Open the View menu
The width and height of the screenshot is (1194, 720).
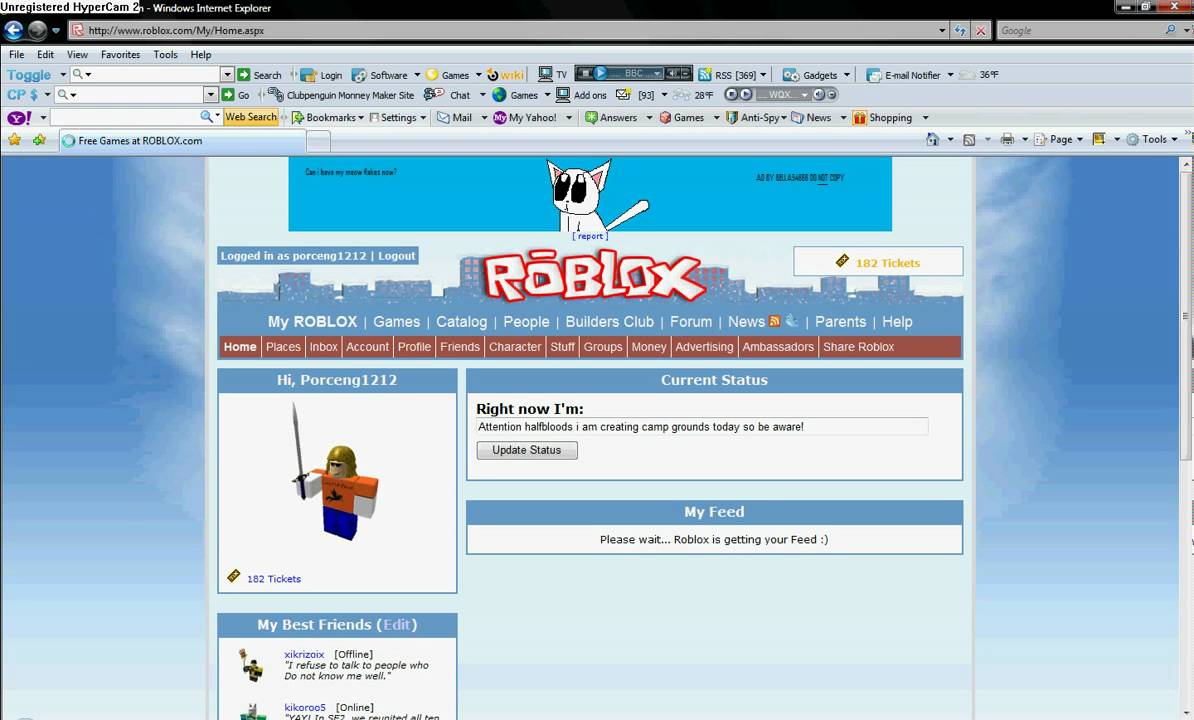click(x=77, y=55)
